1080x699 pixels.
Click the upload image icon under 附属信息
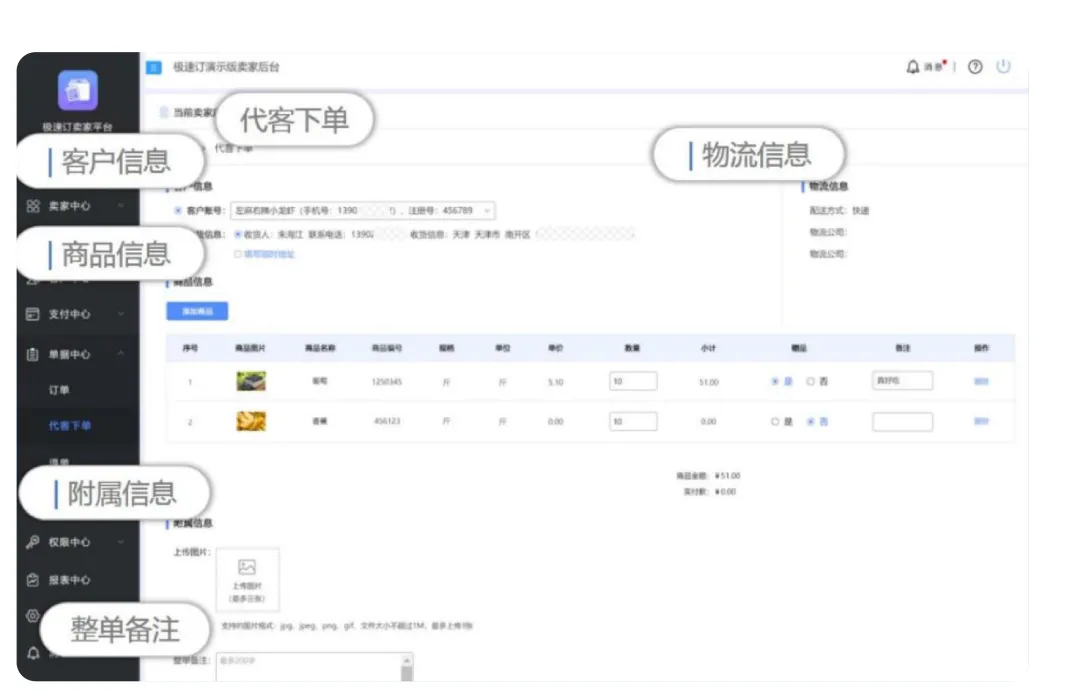247,567
